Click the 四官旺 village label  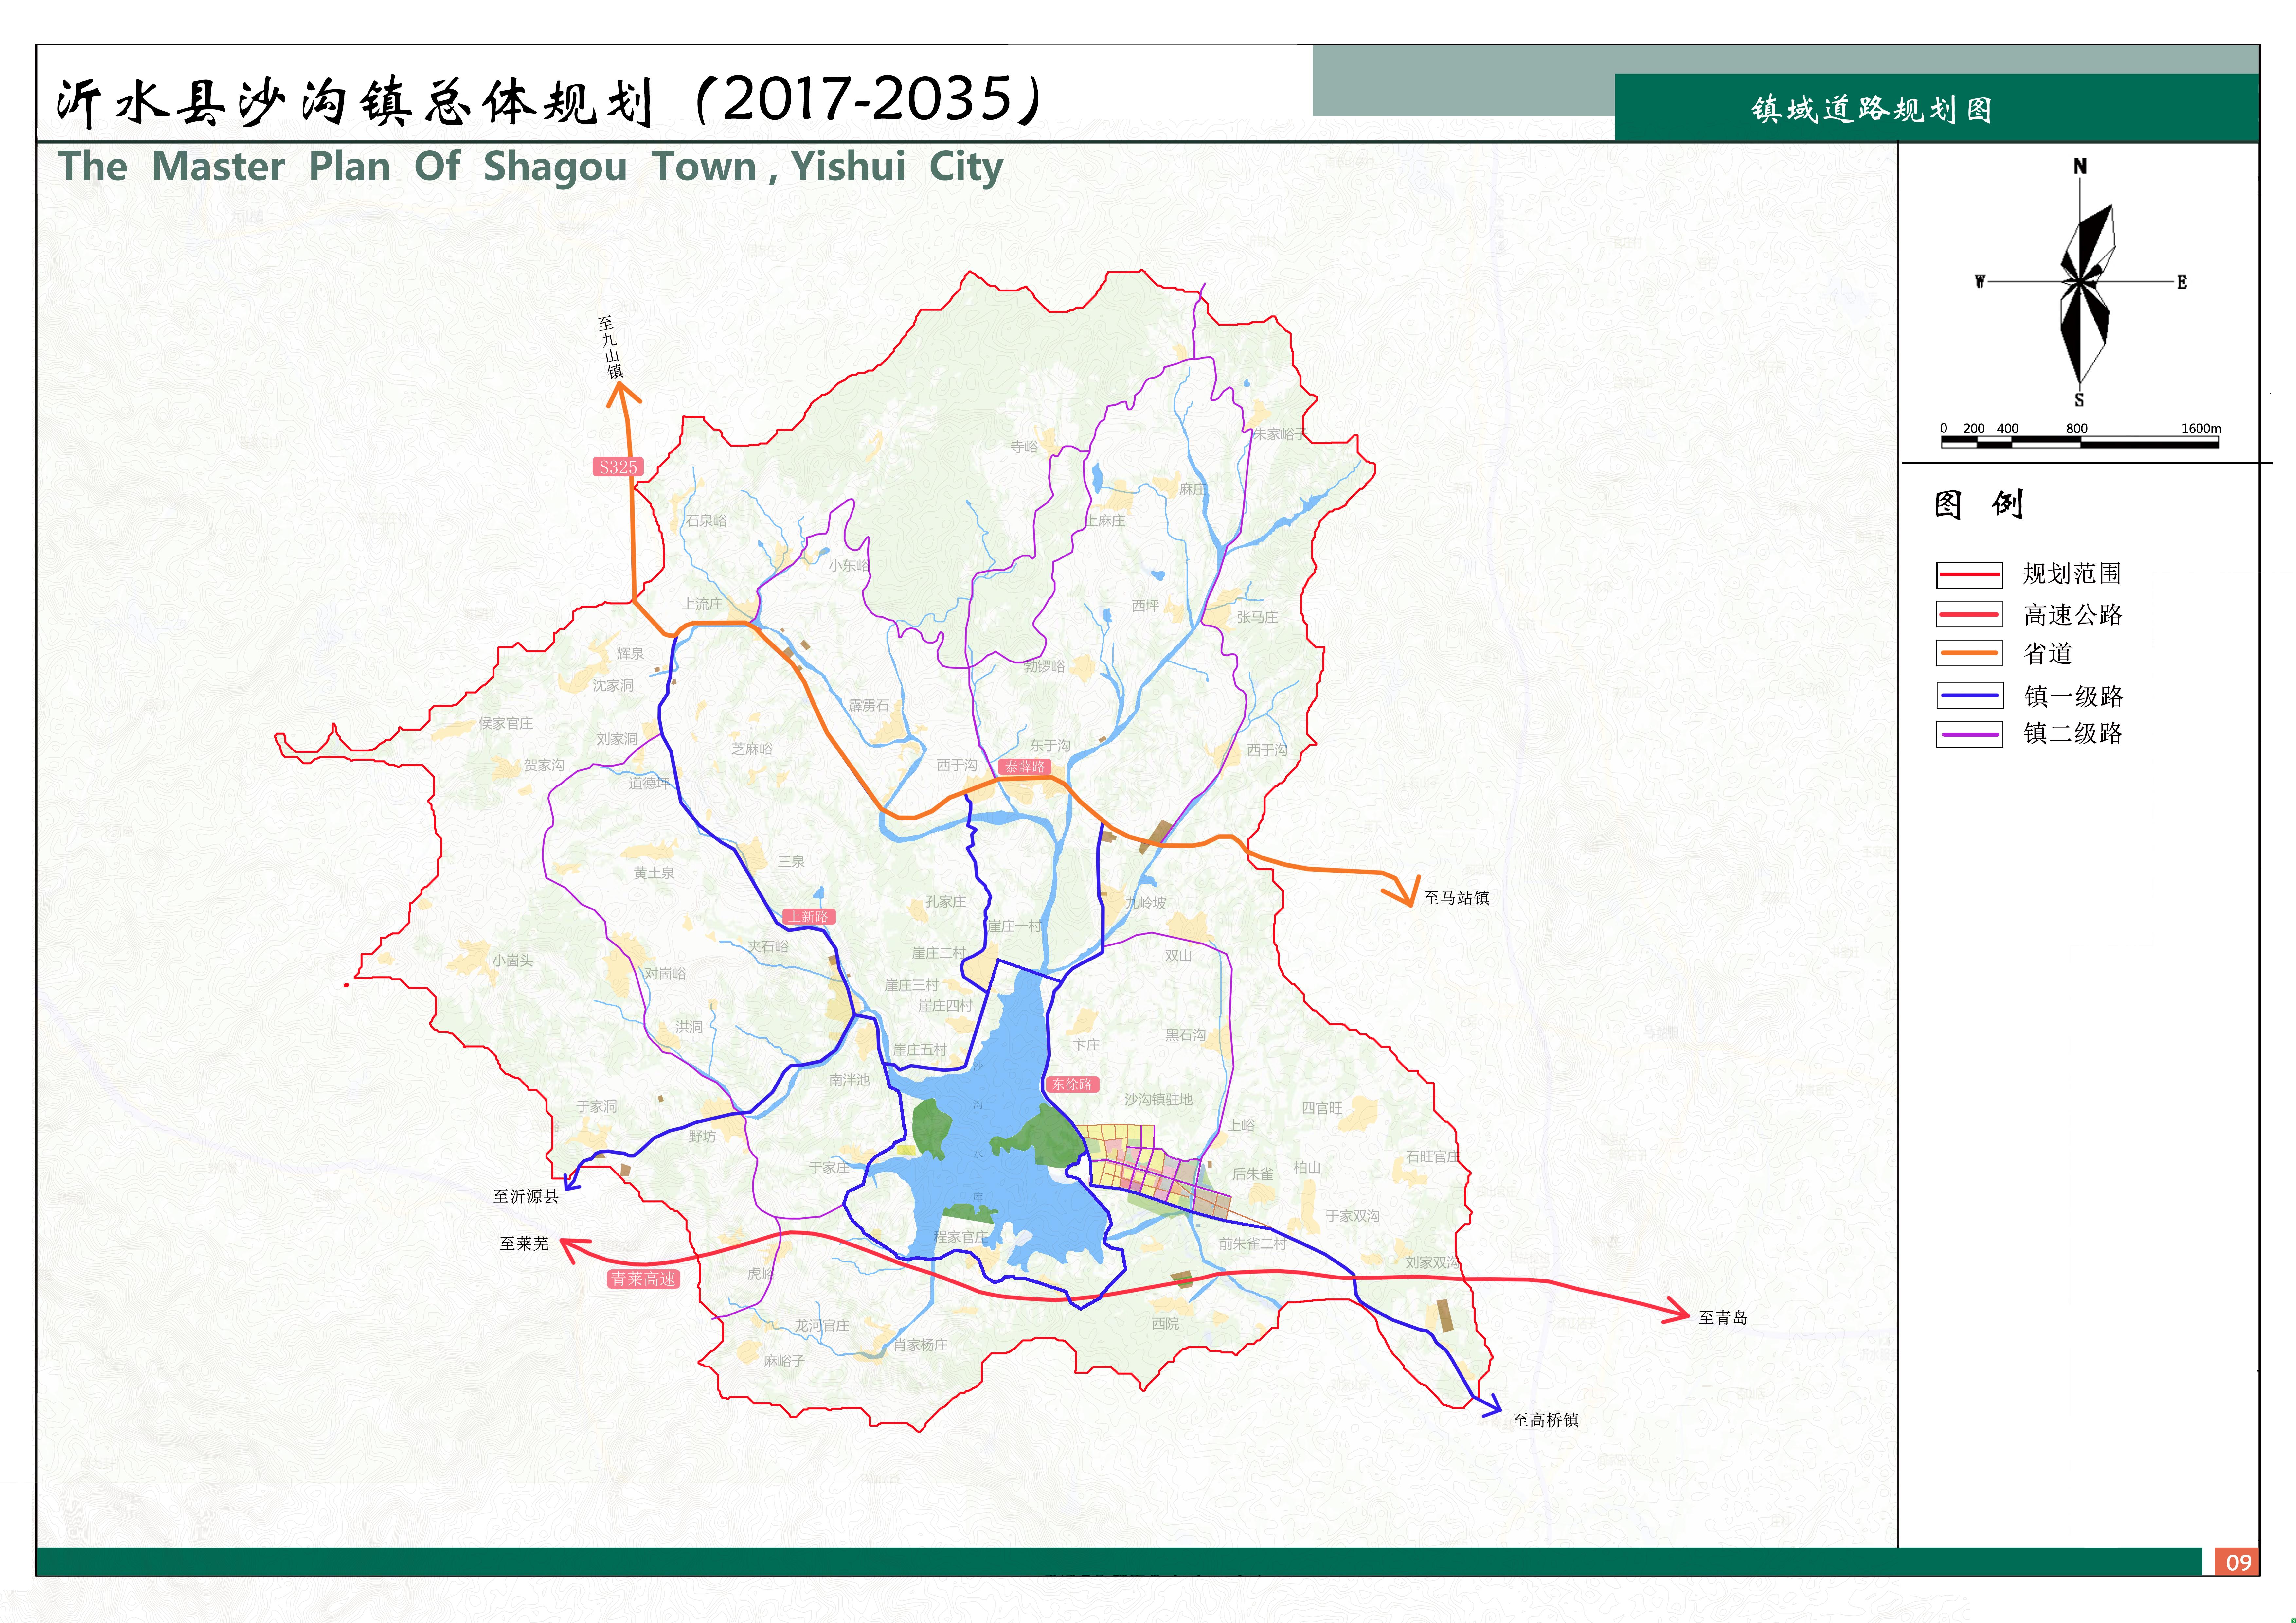tap(1322, 1108)
